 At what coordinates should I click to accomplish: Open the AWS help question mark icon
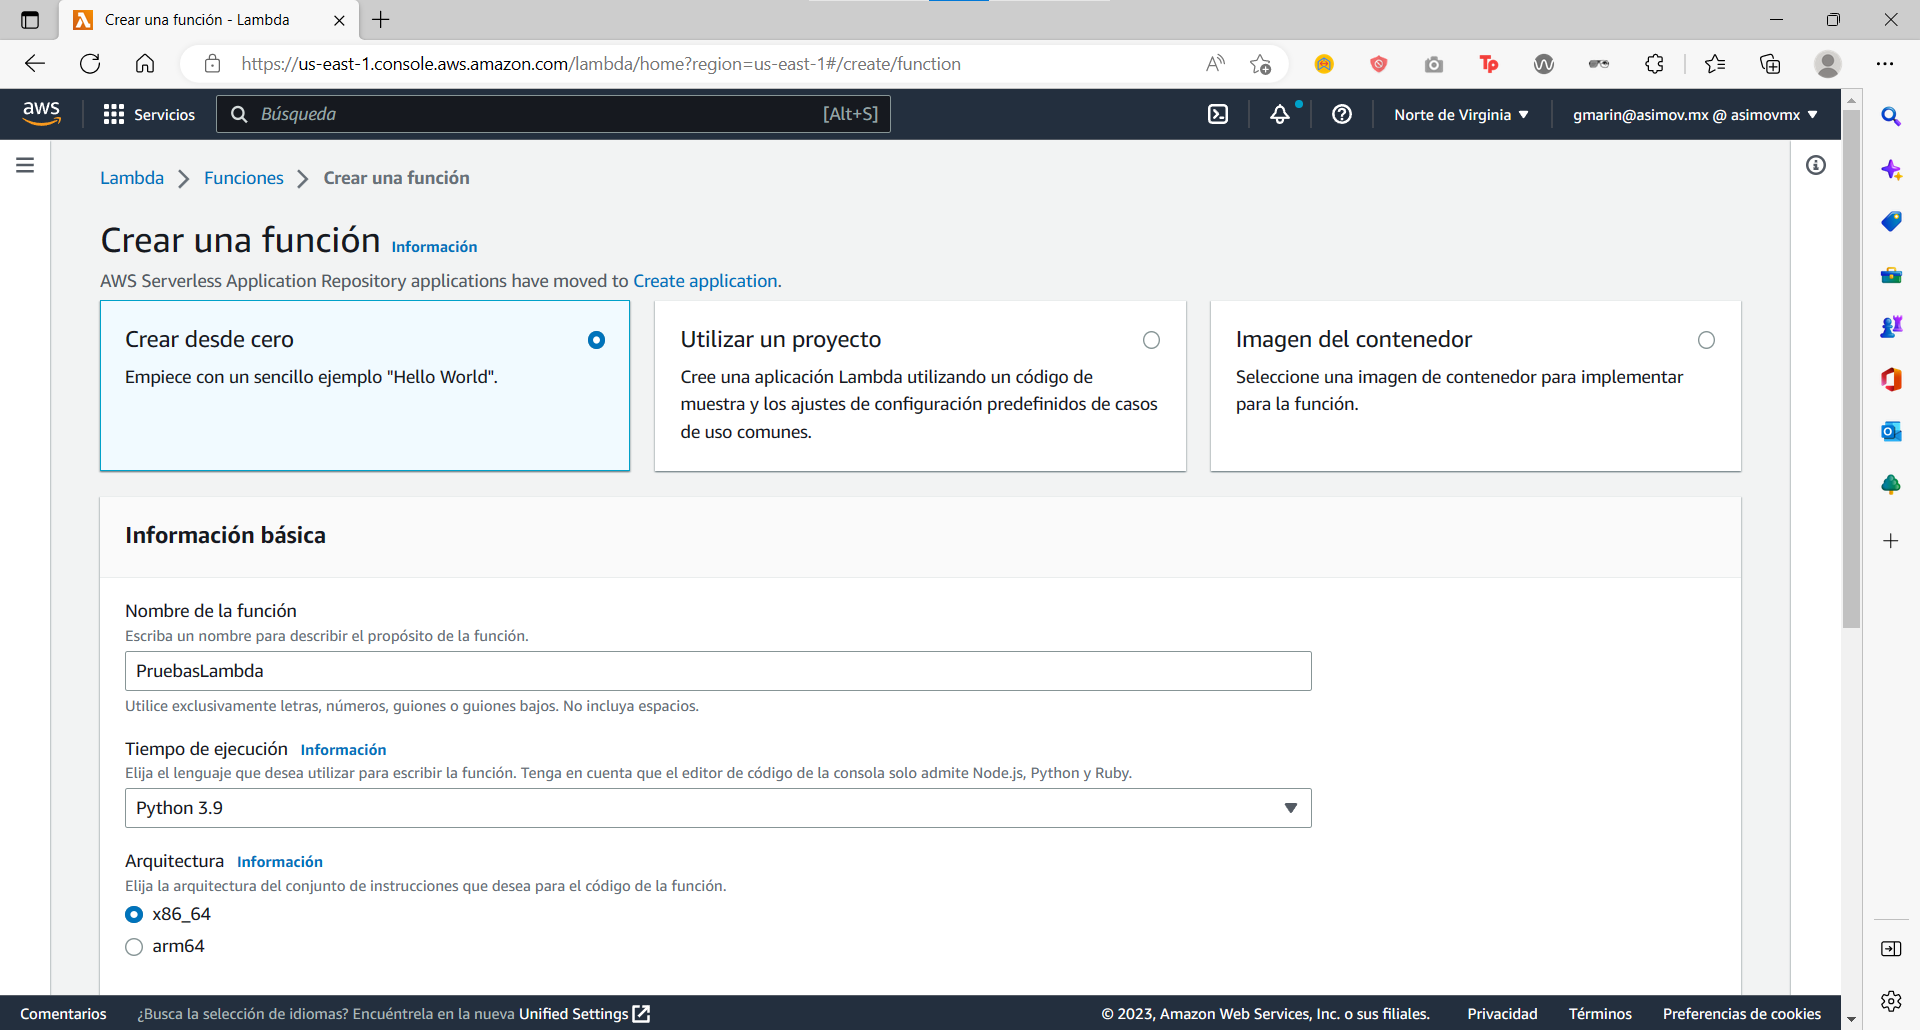[x=1342, y=114]
